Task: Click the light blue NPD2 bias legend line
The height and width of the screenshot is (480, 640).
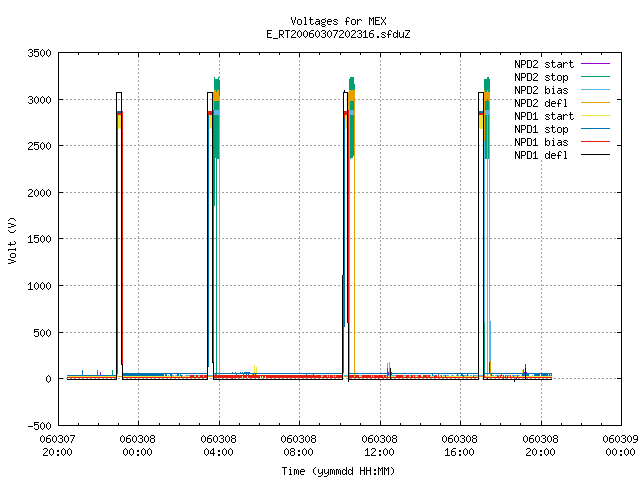Action: (596, 89)
